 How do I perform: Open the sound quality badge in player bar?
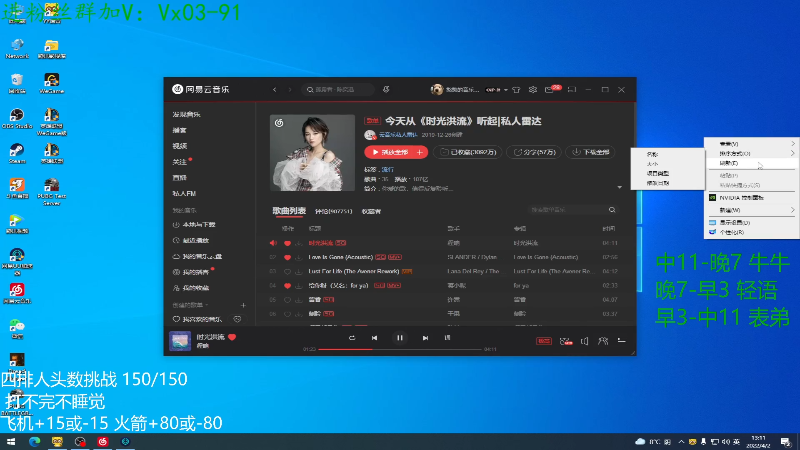(x=544, y=341)
